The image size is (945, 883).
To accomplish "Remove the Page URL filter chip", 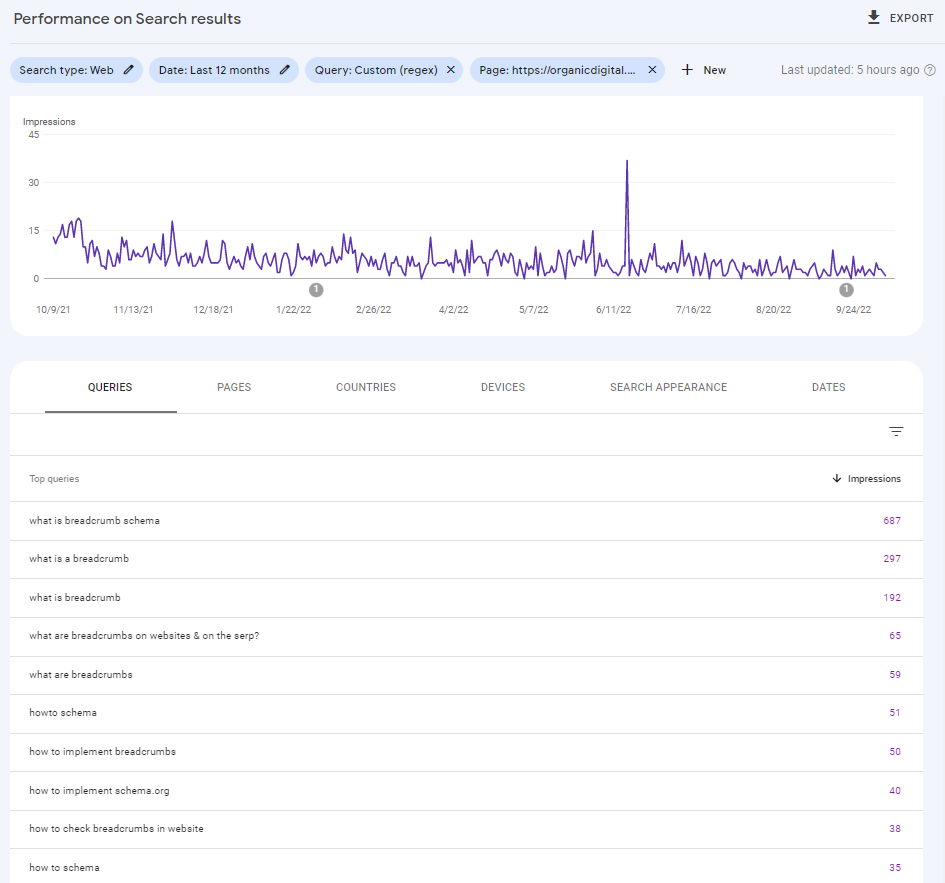I will pos(652,70).
